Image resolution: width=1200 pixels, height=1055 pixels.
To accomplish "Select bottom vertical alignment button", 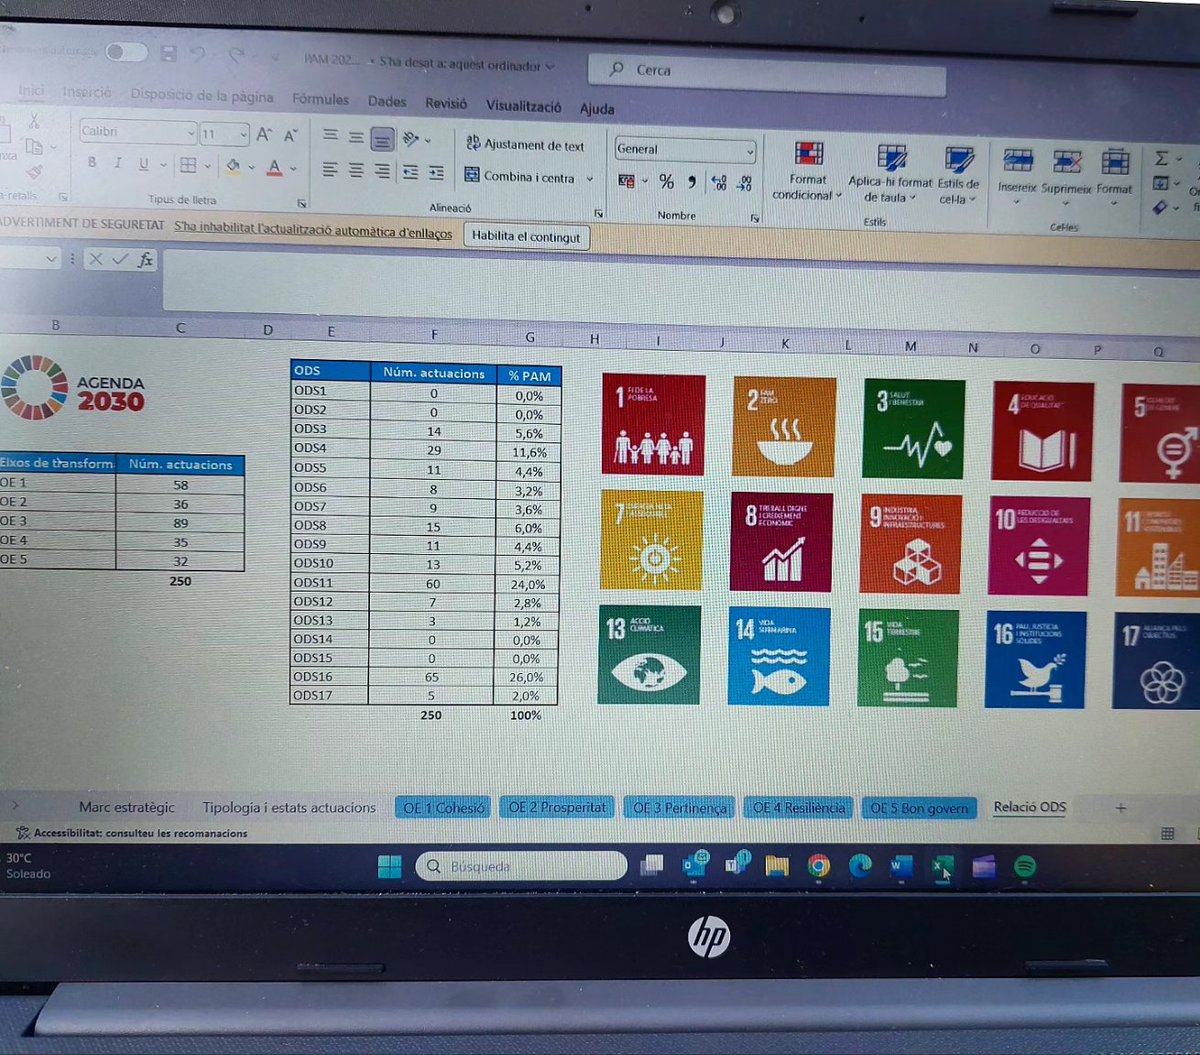I will (x=383, y=139).
